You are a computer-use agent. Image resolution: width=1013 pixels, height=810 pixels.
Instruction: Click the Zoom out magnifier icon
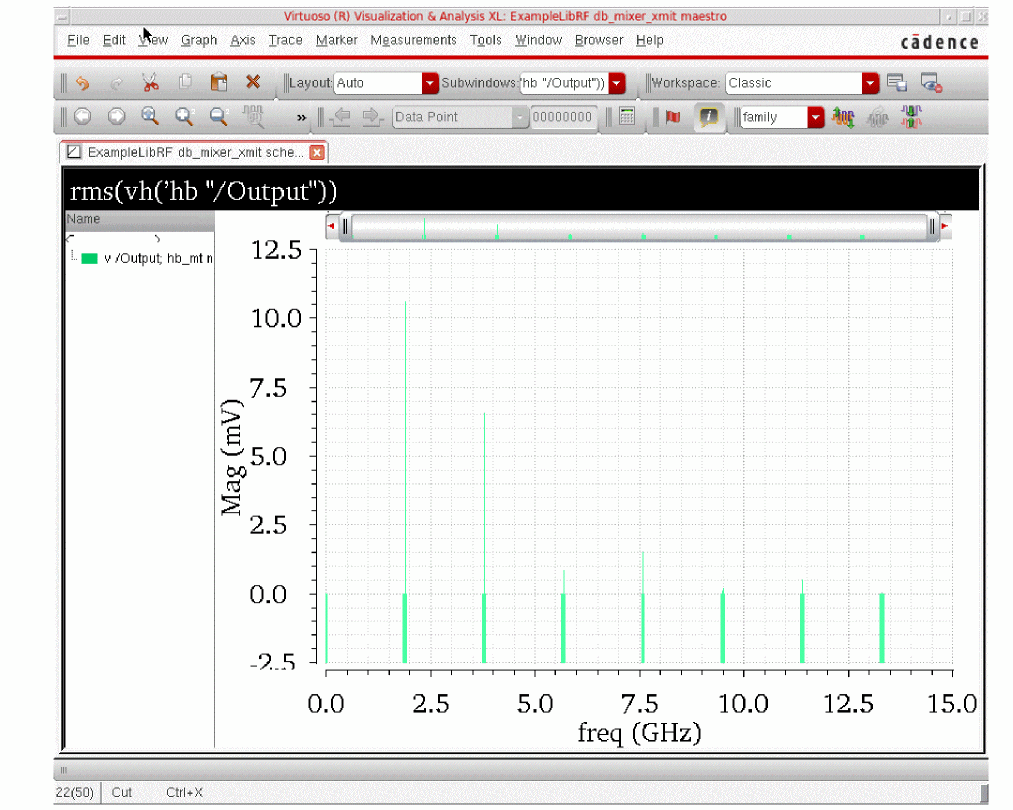point(219,116)
